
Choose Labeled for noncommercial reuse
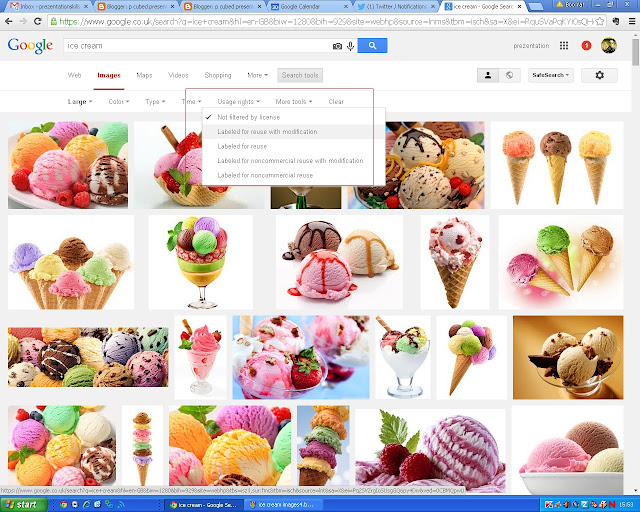point(265,175)
